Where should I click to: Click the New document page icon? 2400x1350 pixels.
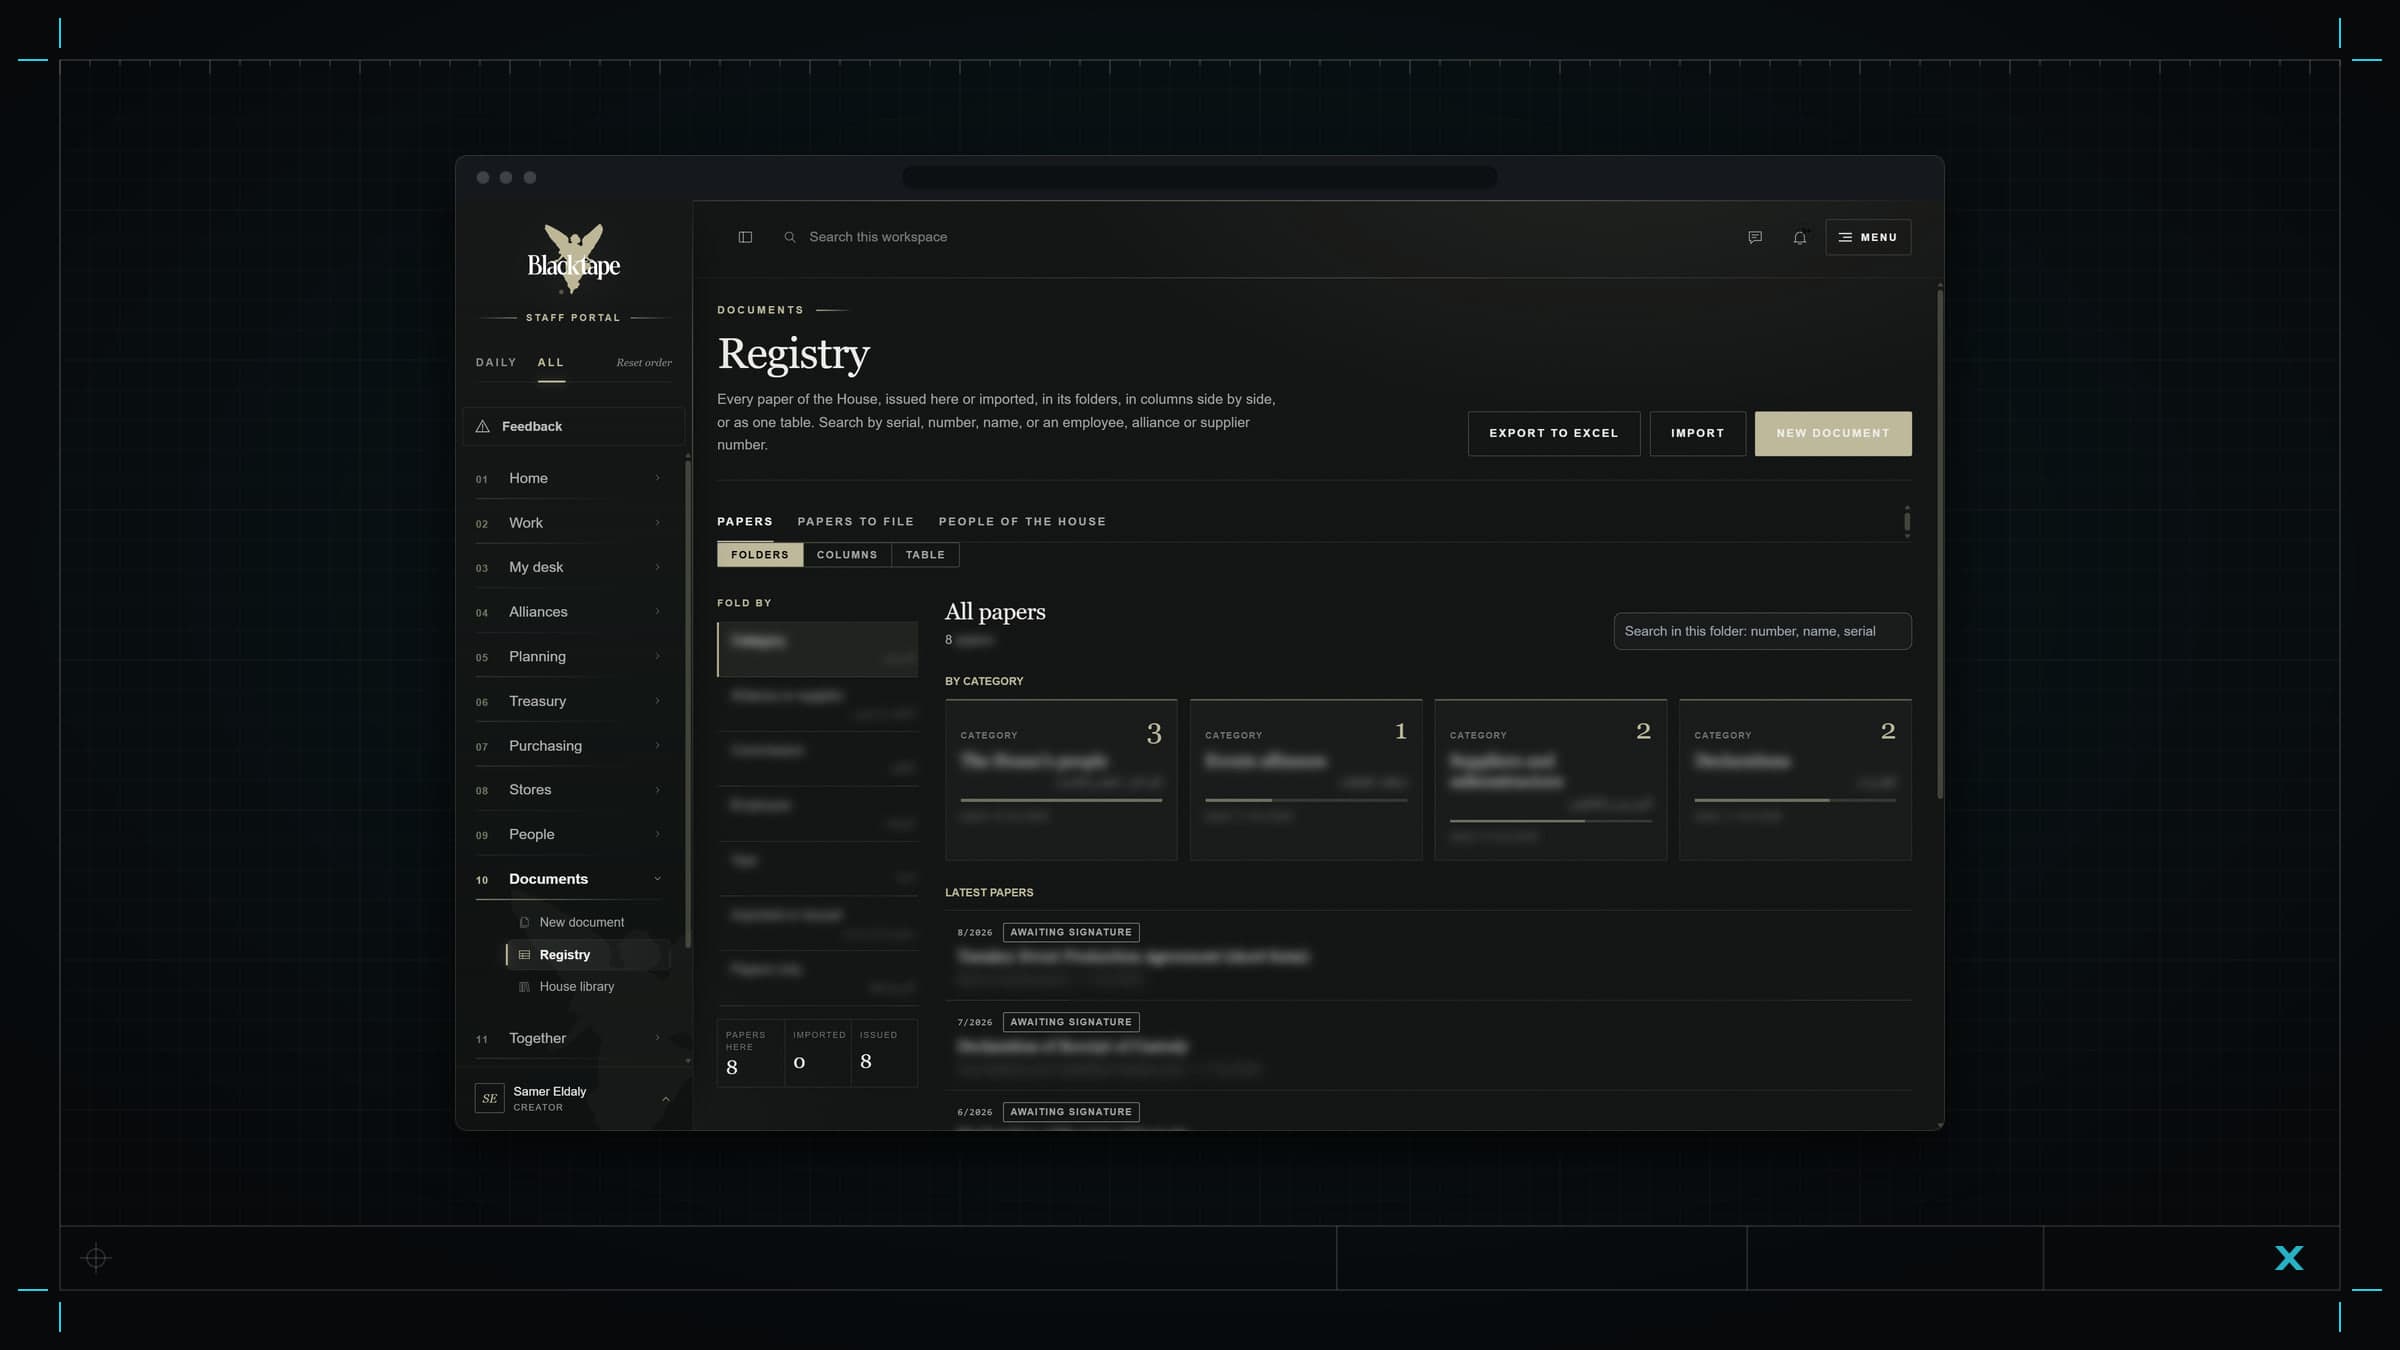[x=524, y=922]
